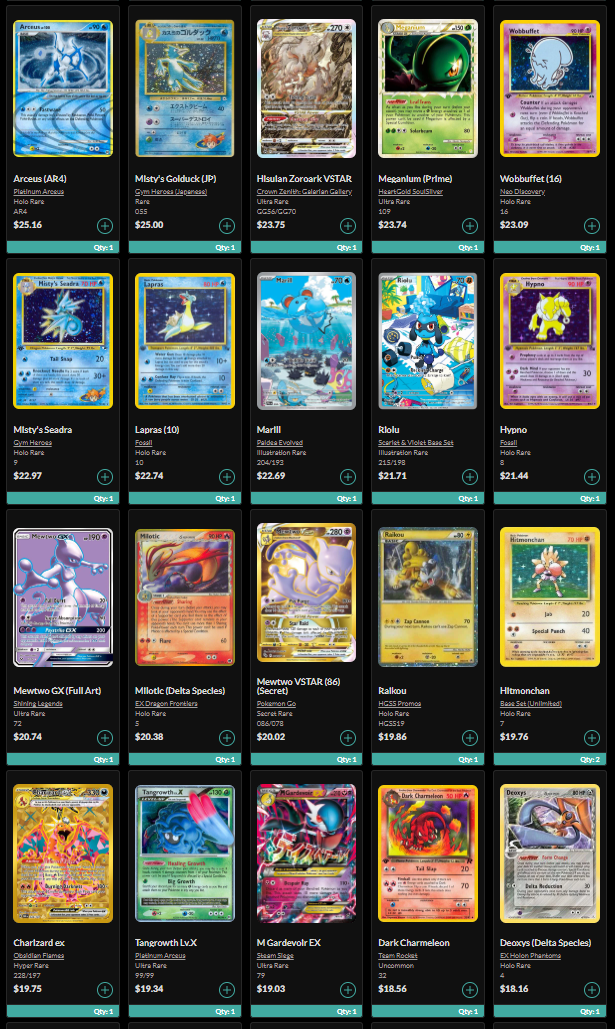Open the Milotic (Delta Species) card thumbnail

point(184,597)
